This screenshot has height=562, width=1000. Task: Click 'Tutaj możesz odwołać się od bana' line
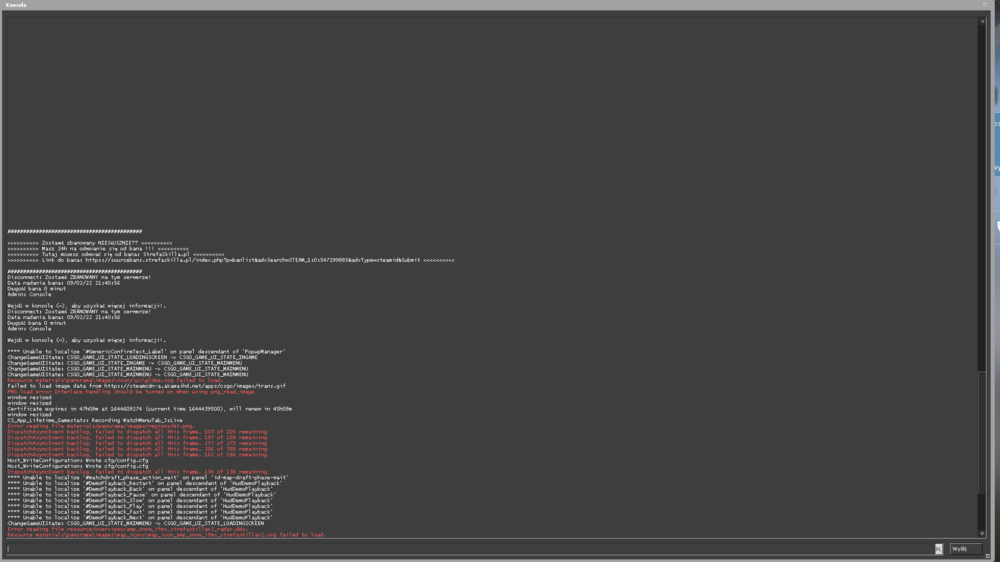point(115,255)
